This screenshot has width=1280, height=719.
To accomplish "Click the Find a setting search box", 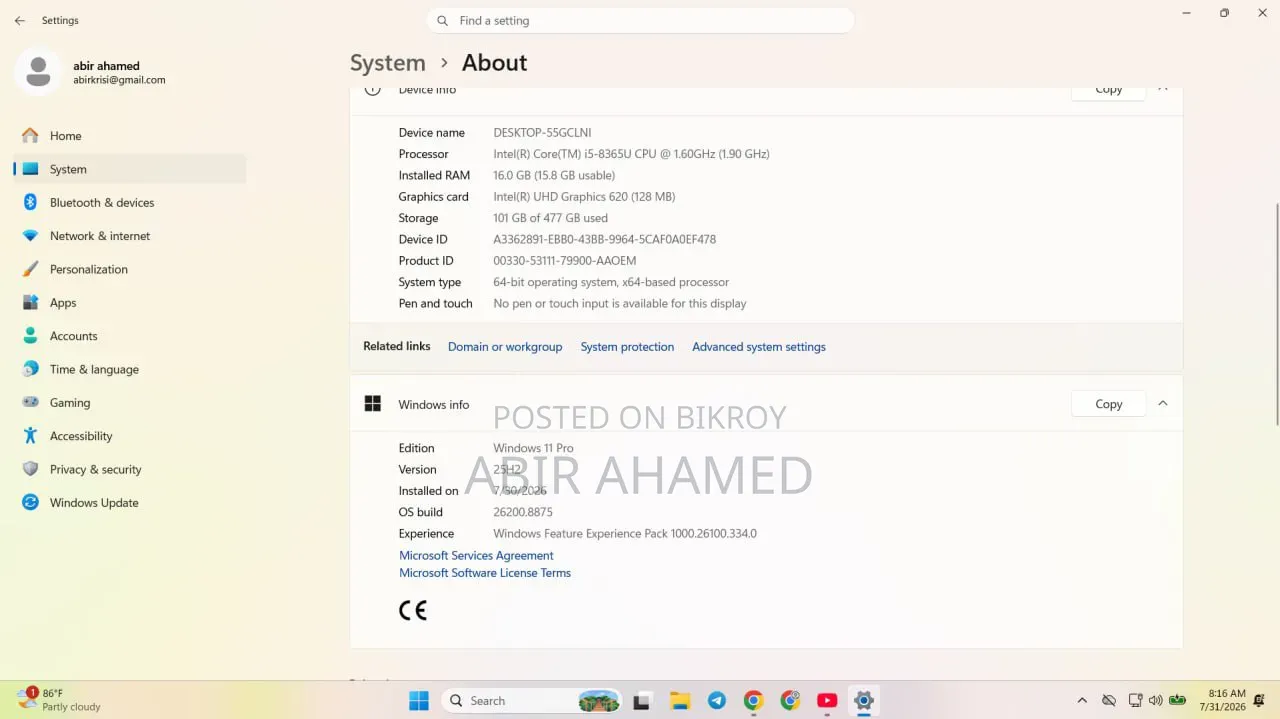I will 640,20.
